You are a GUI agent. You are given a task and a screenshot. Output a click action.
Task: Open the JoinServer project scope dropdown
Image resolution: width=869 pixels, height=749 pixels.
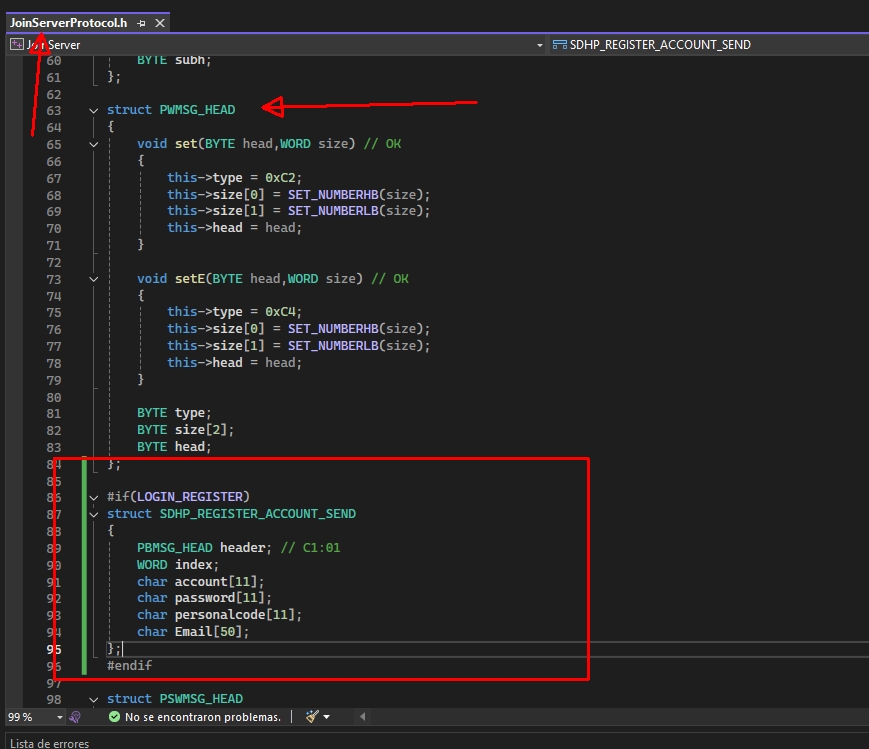[x=539, y=45]
